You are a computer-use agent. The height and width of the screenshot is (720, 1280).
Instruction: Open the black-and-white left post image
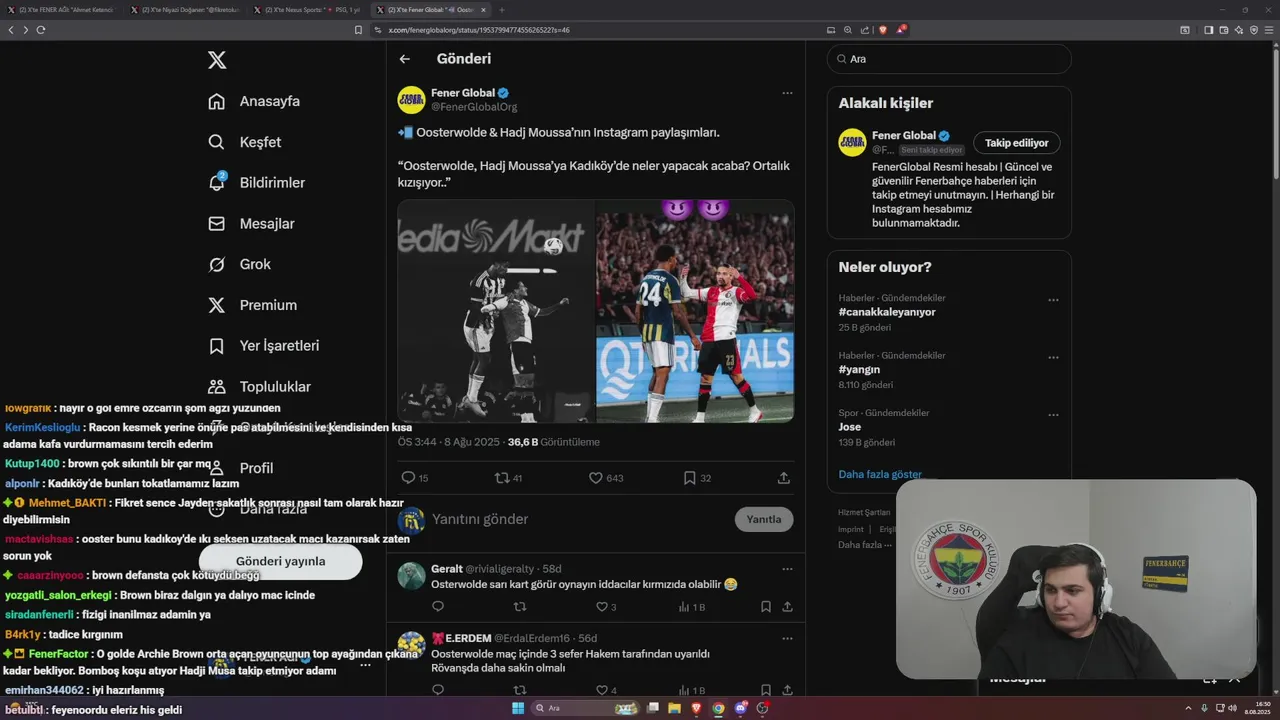[x=496, y=311]
